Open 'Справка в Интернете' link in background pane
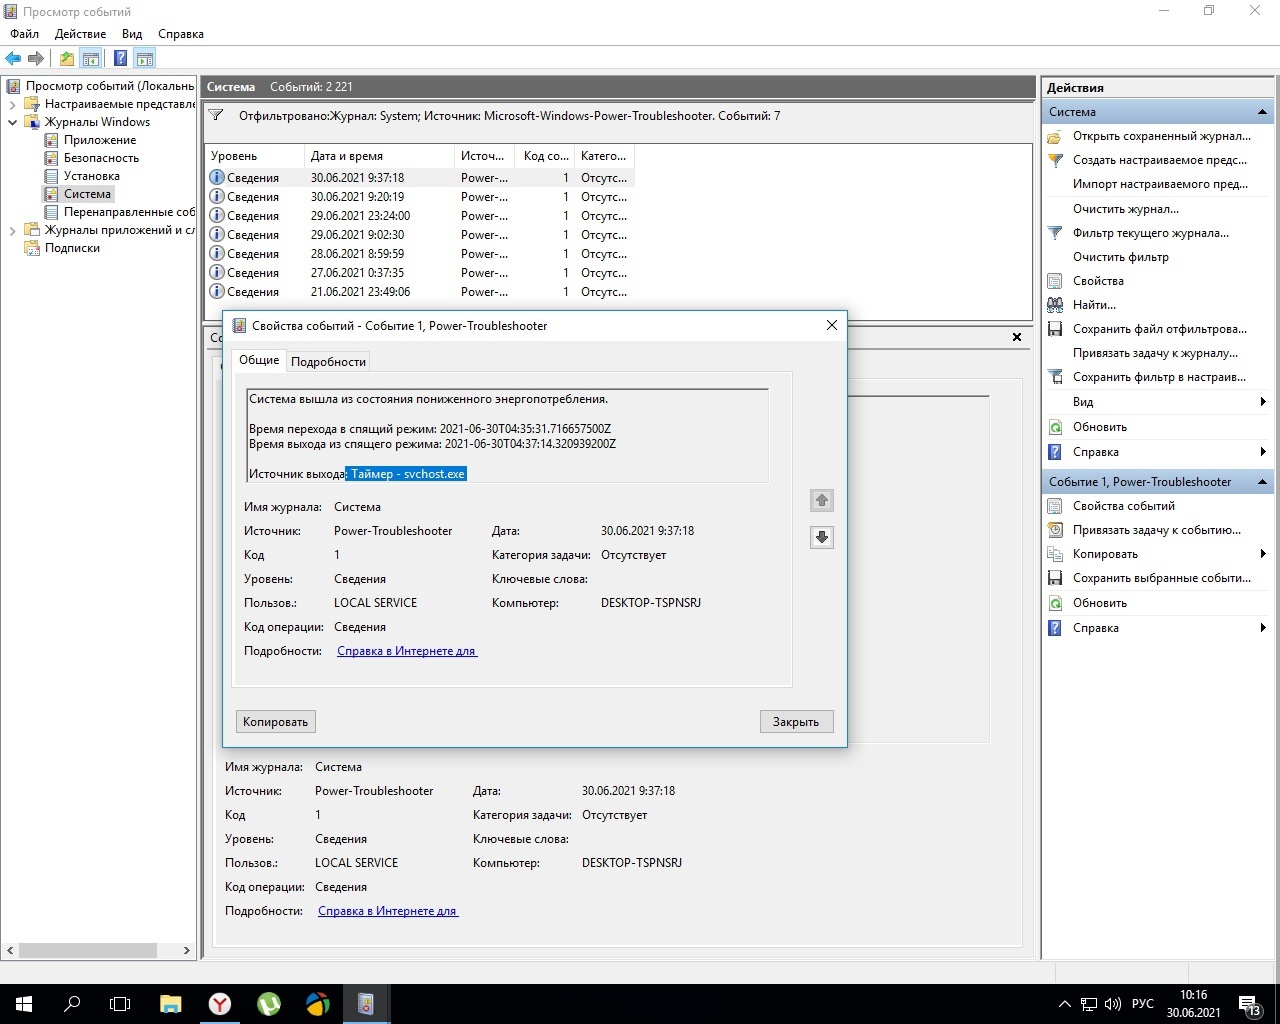The image size is (1280, 1024). (388, 911)
